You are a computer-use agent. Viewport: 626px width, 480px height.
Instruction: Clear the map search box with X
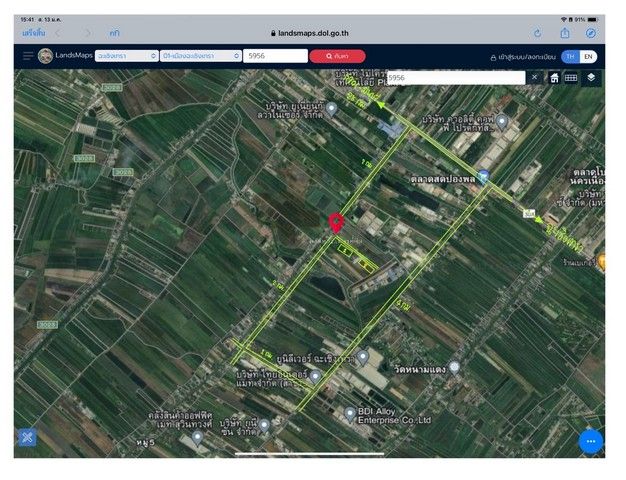[533, 77]
